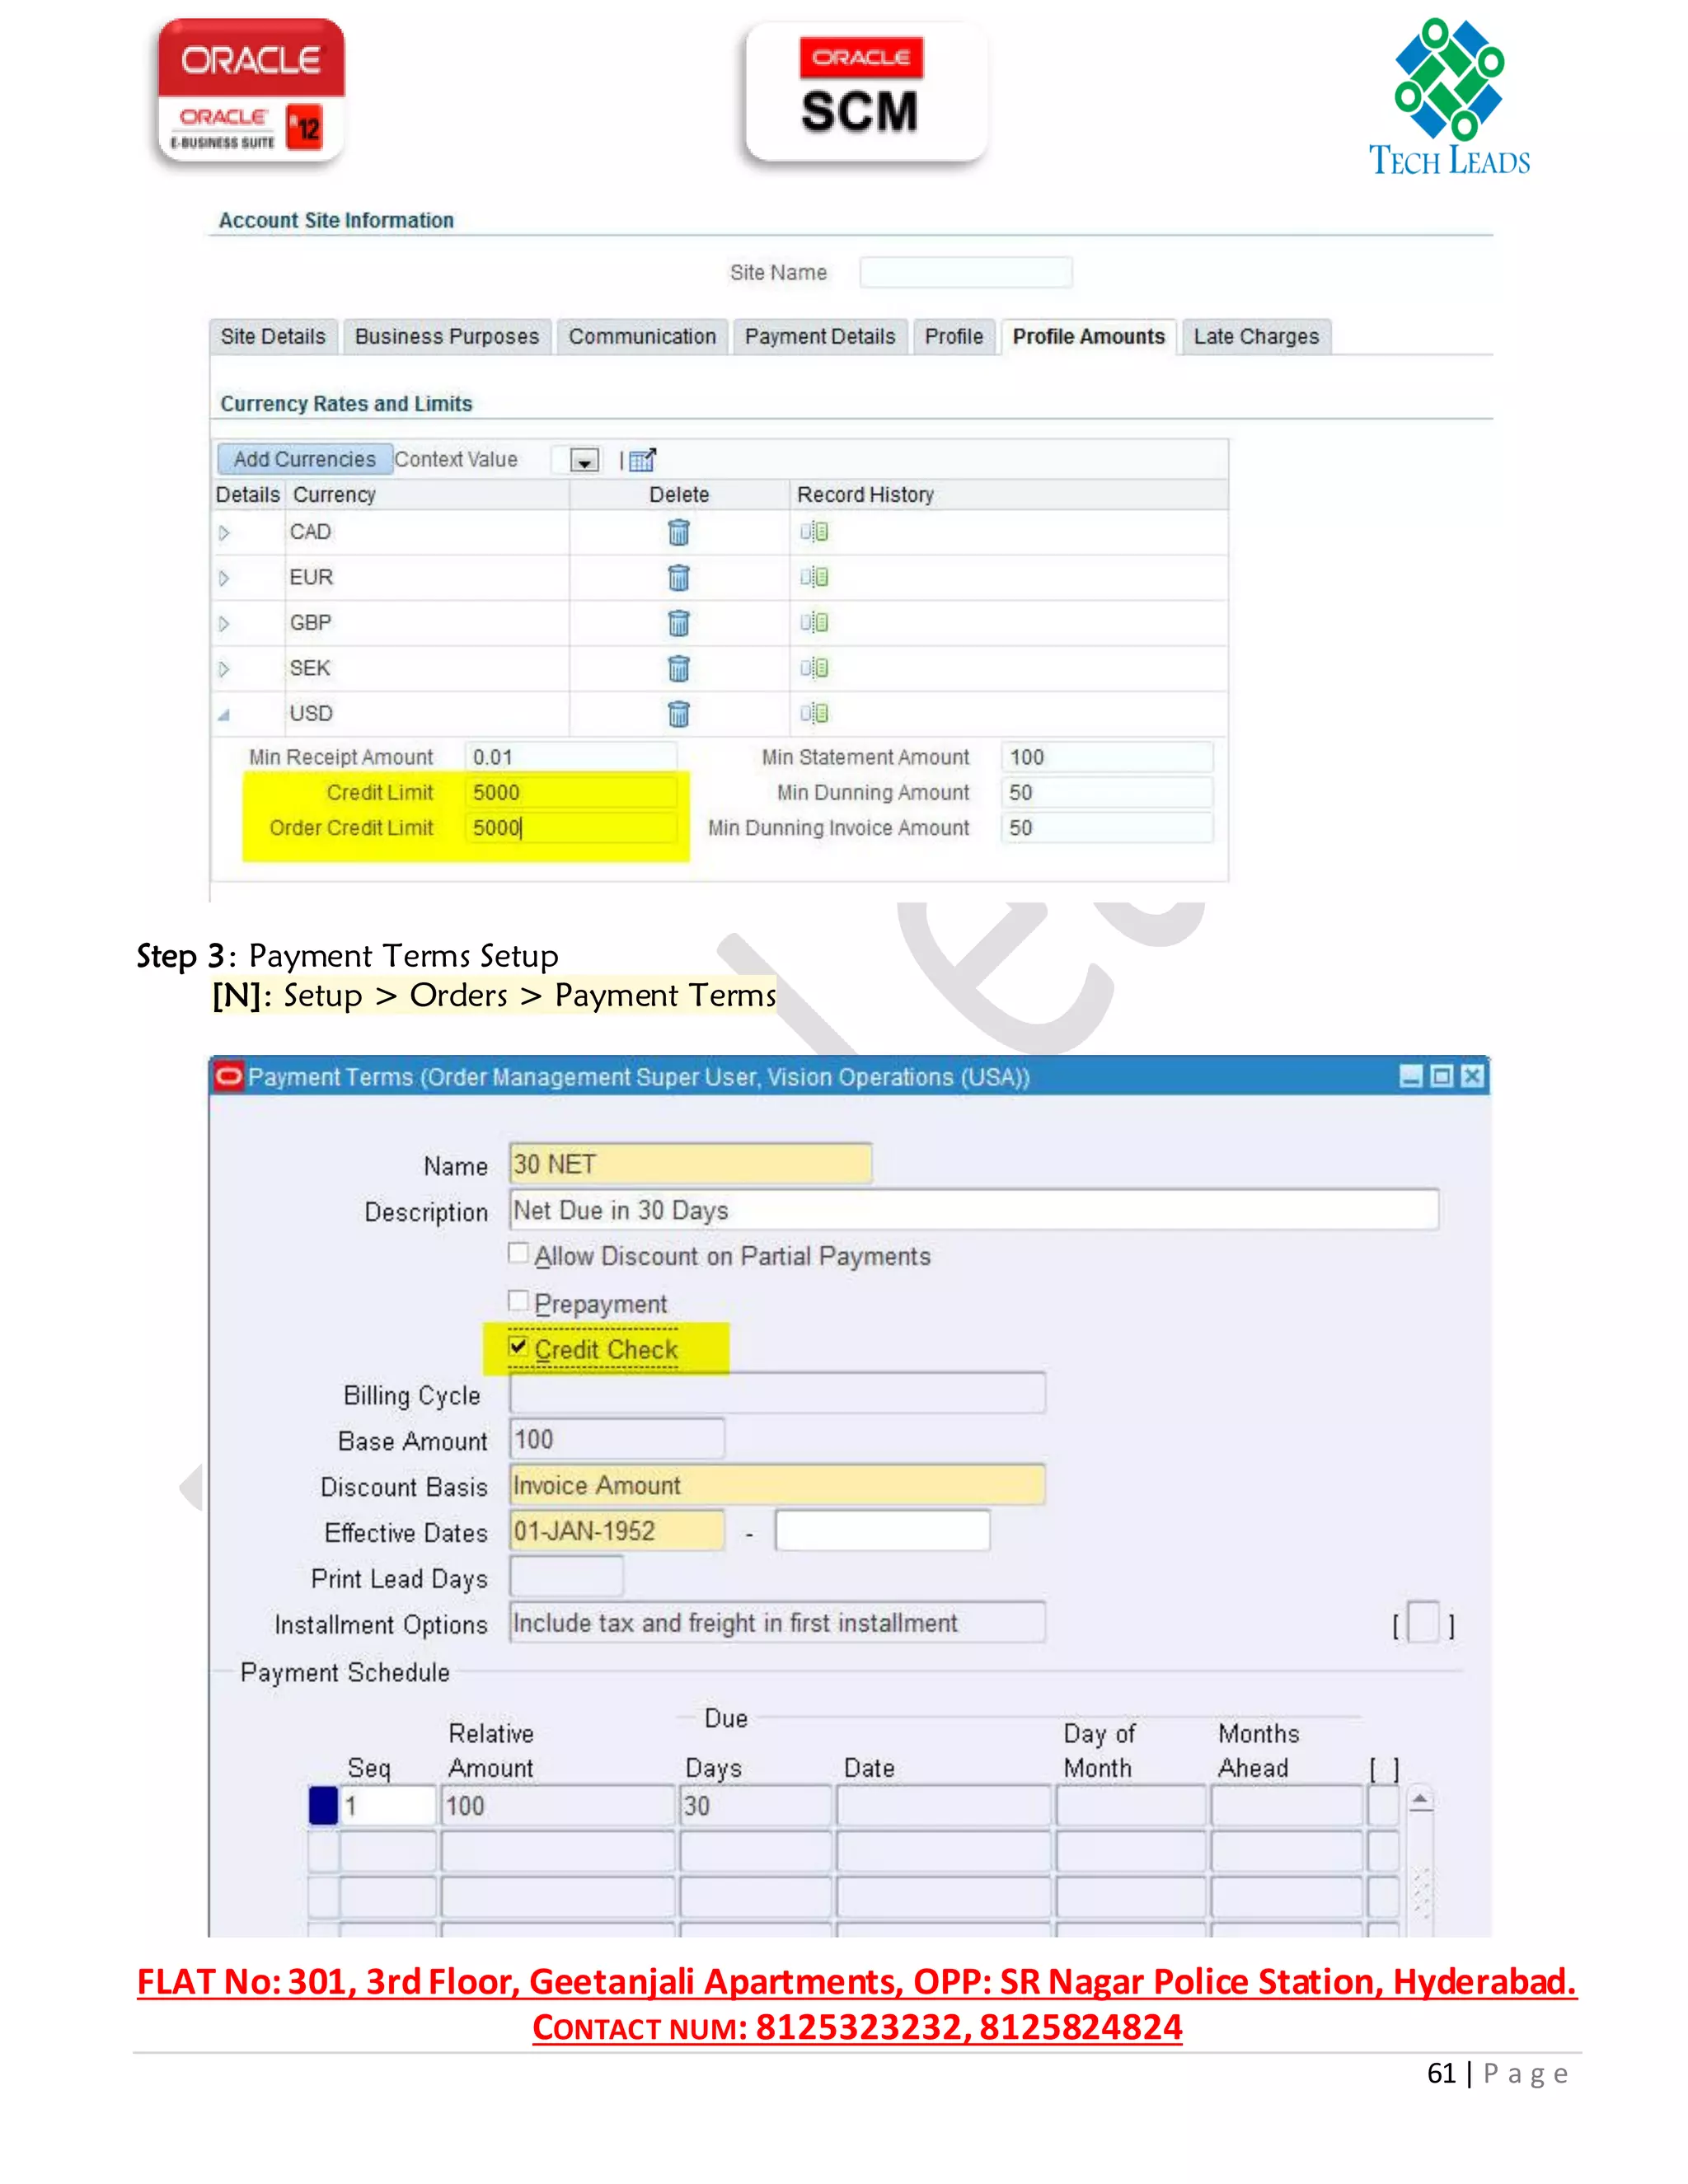Check Allow Discount on Partial Payments
1688x2184 pixels.
click(518, 1253)
